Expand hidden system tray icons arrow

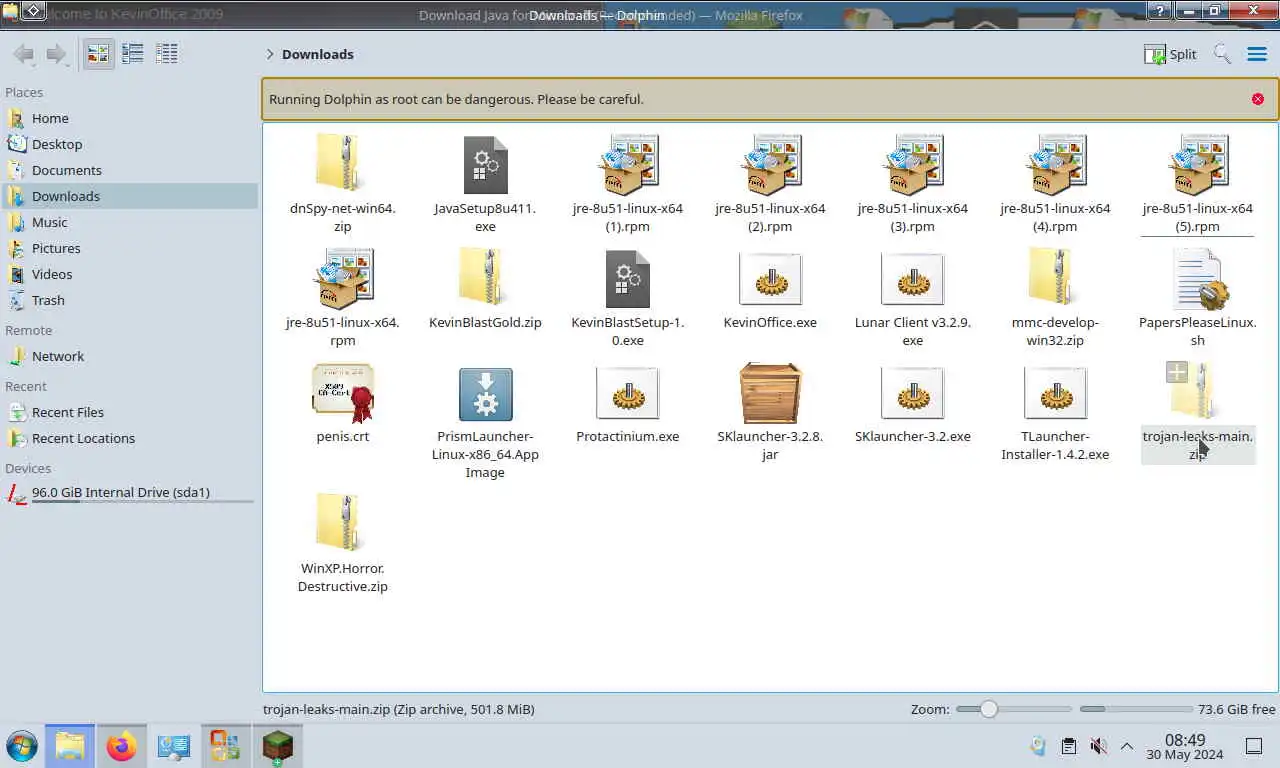1127,746
